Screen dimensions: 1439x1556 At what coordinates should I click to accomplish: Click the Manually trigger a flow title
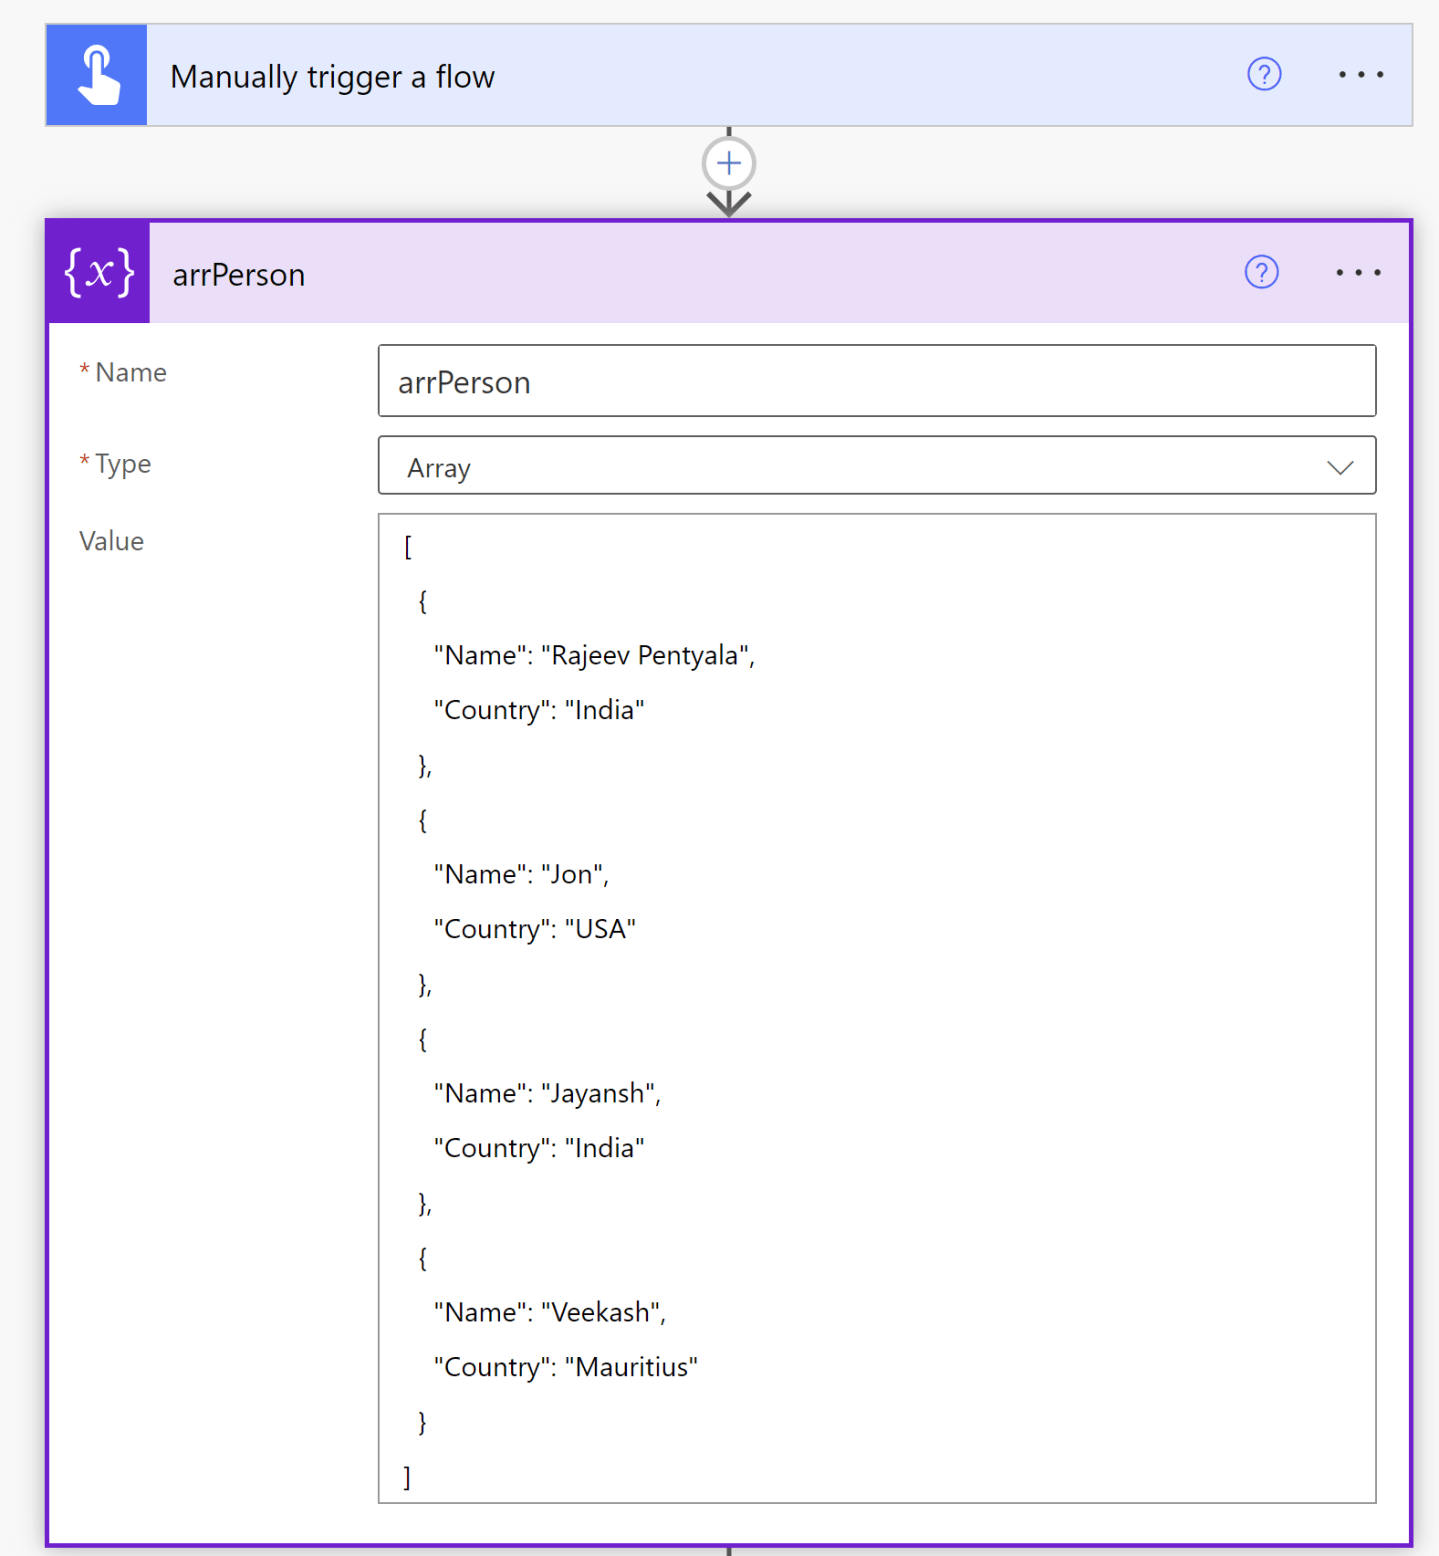tap(332, 75)
